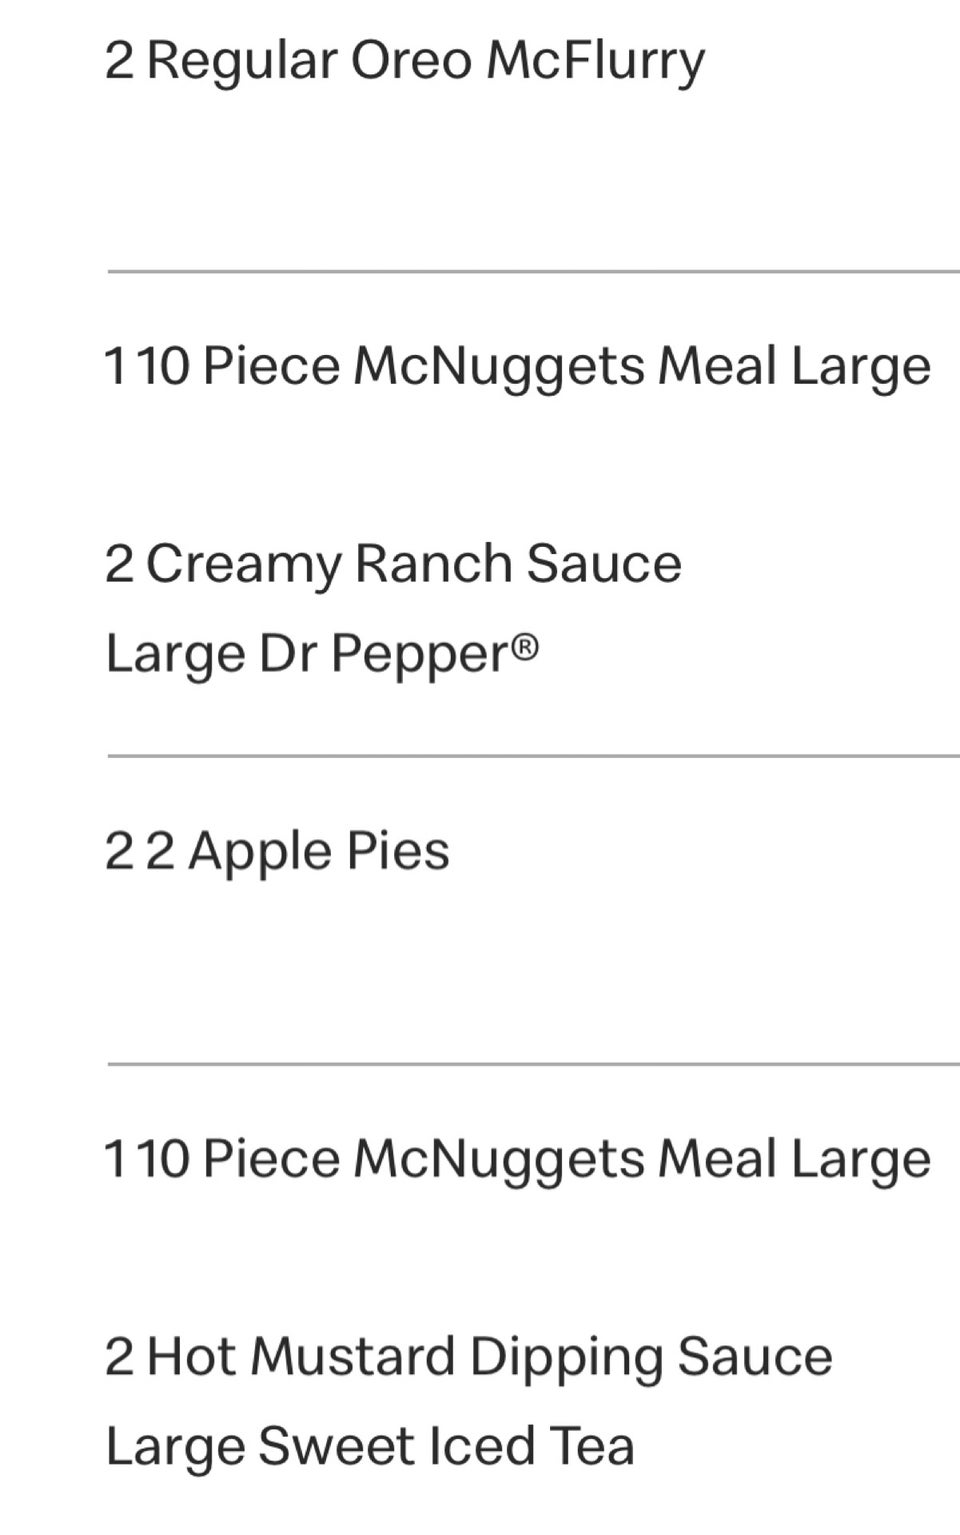Select the 2 Apple Pies order item
The height and width of the screenshot is (1535, 960).
click(277, 853)
